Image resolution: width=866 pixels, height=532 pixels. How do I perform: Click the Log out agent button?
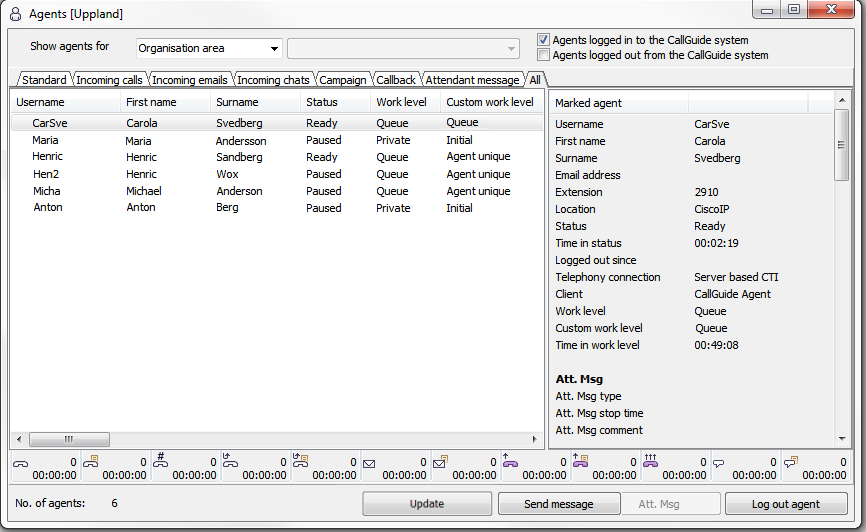[786, 504]
